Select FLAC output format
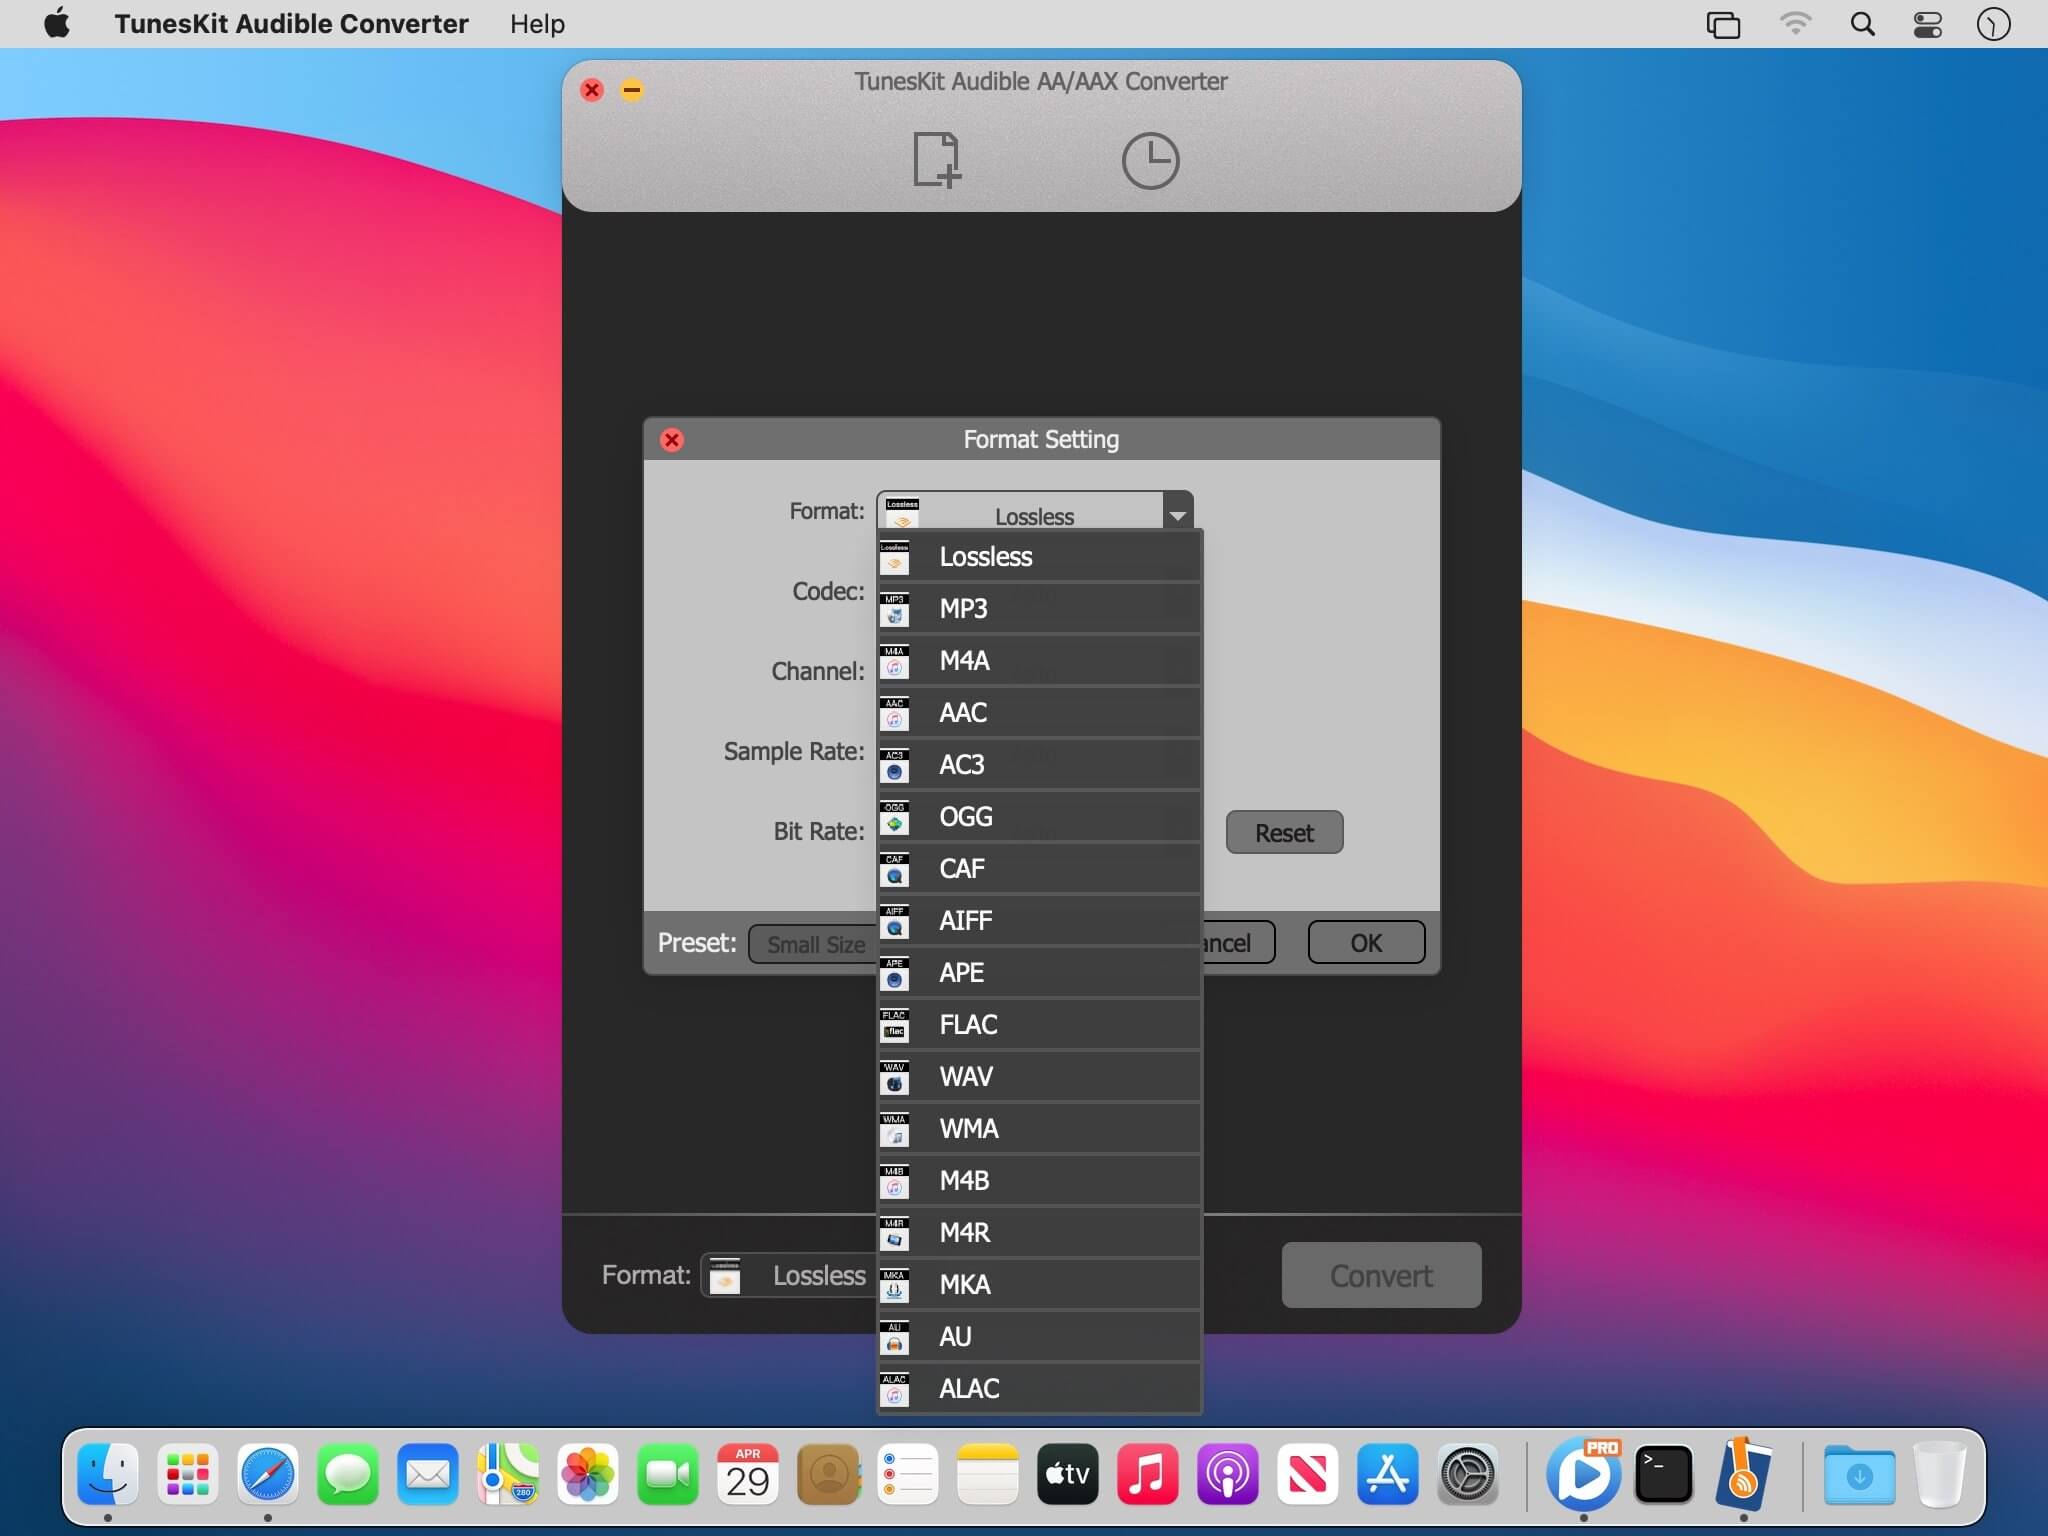Viewport: 2048px width, 1536px height. (x=1039, y=1024)
